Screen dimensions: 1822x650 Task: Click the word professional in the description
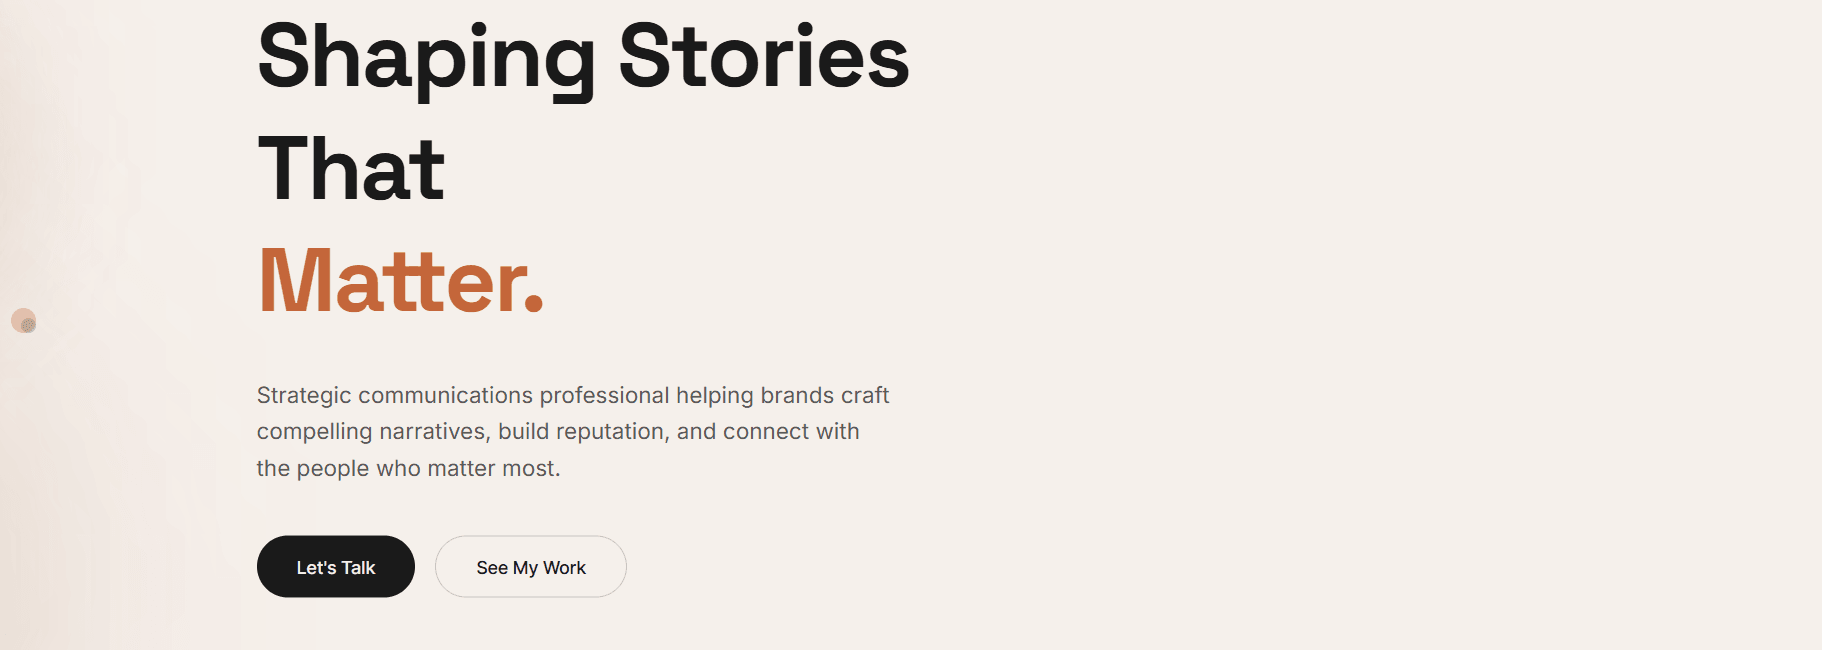pyautogui.click(x=604, y=396)
